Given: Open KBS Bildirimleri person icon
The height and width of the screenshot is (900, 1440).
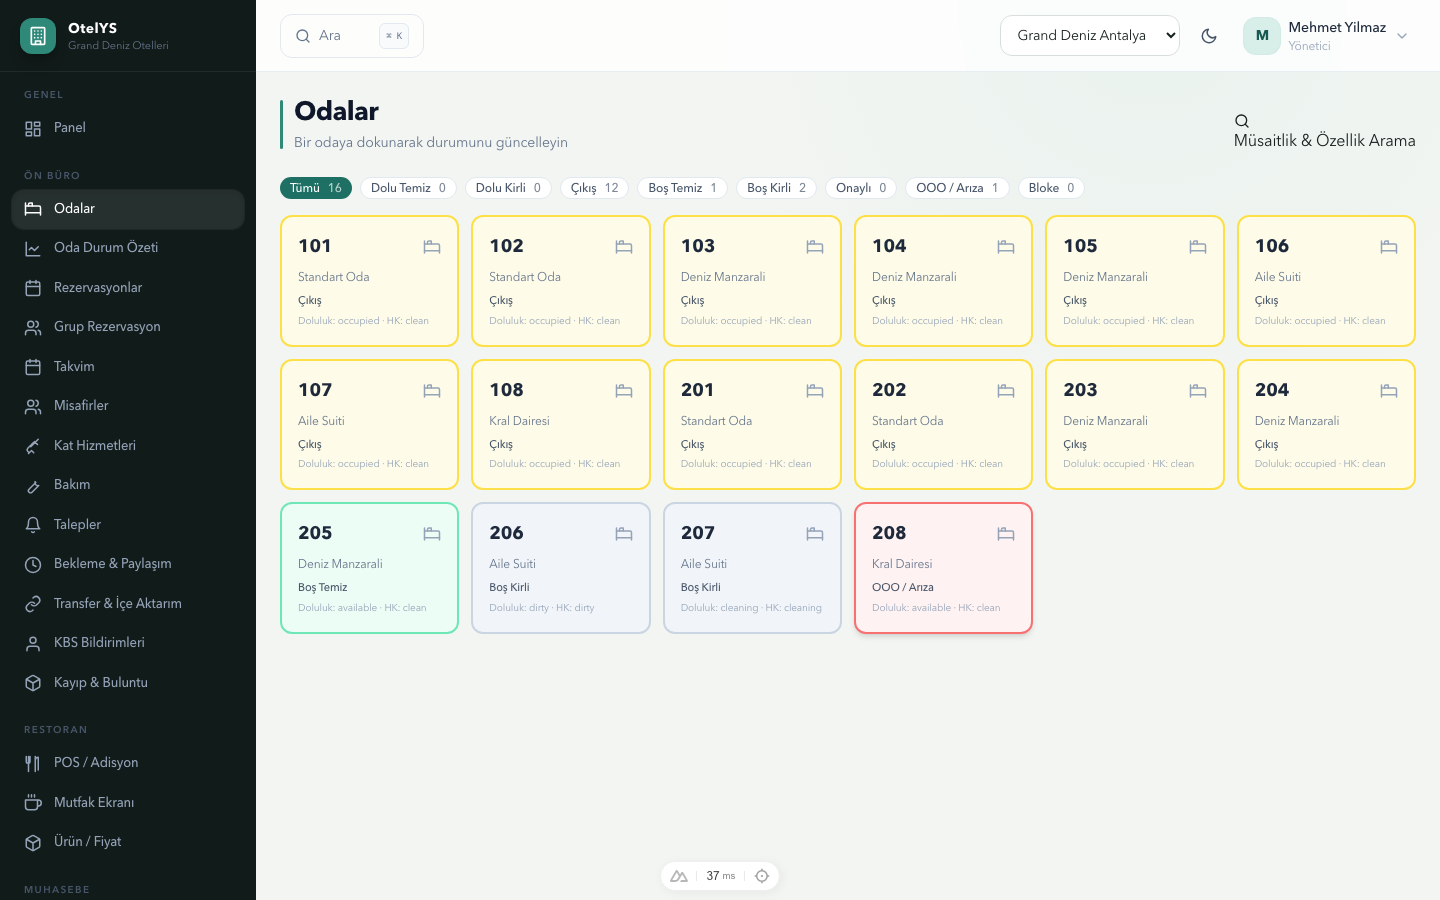Looking at the screenshot, I should coord(33,643).
